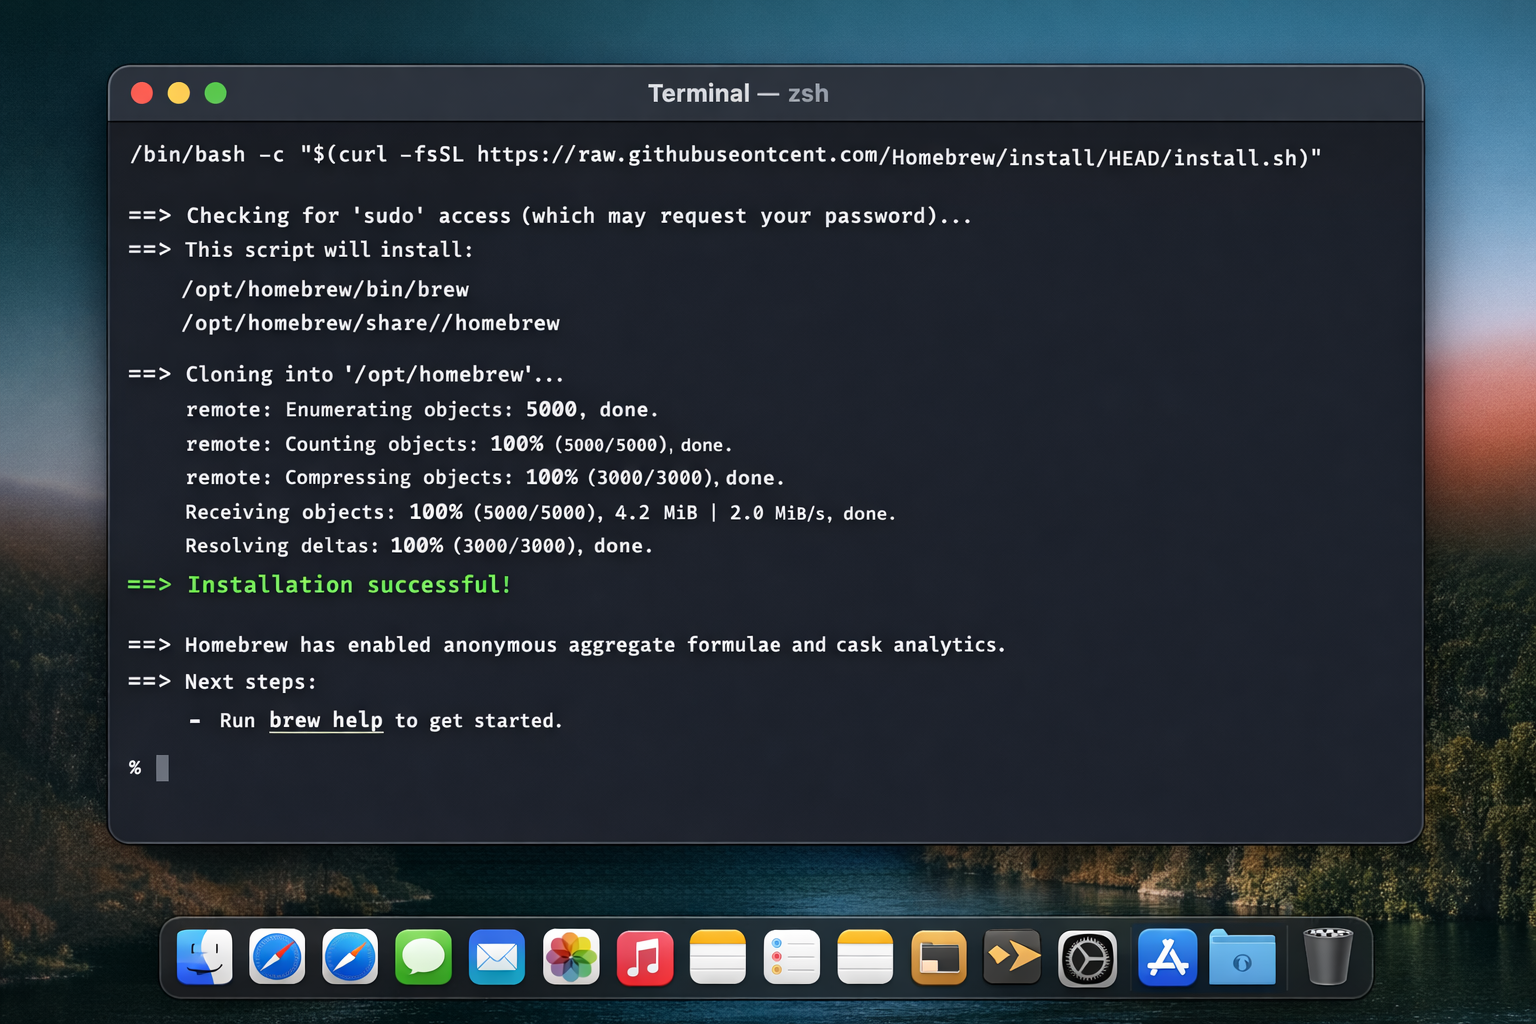This screenshot has width=1536, height=1024.
Task: Open System Settings gear icon
Action: pos(1087,959)
